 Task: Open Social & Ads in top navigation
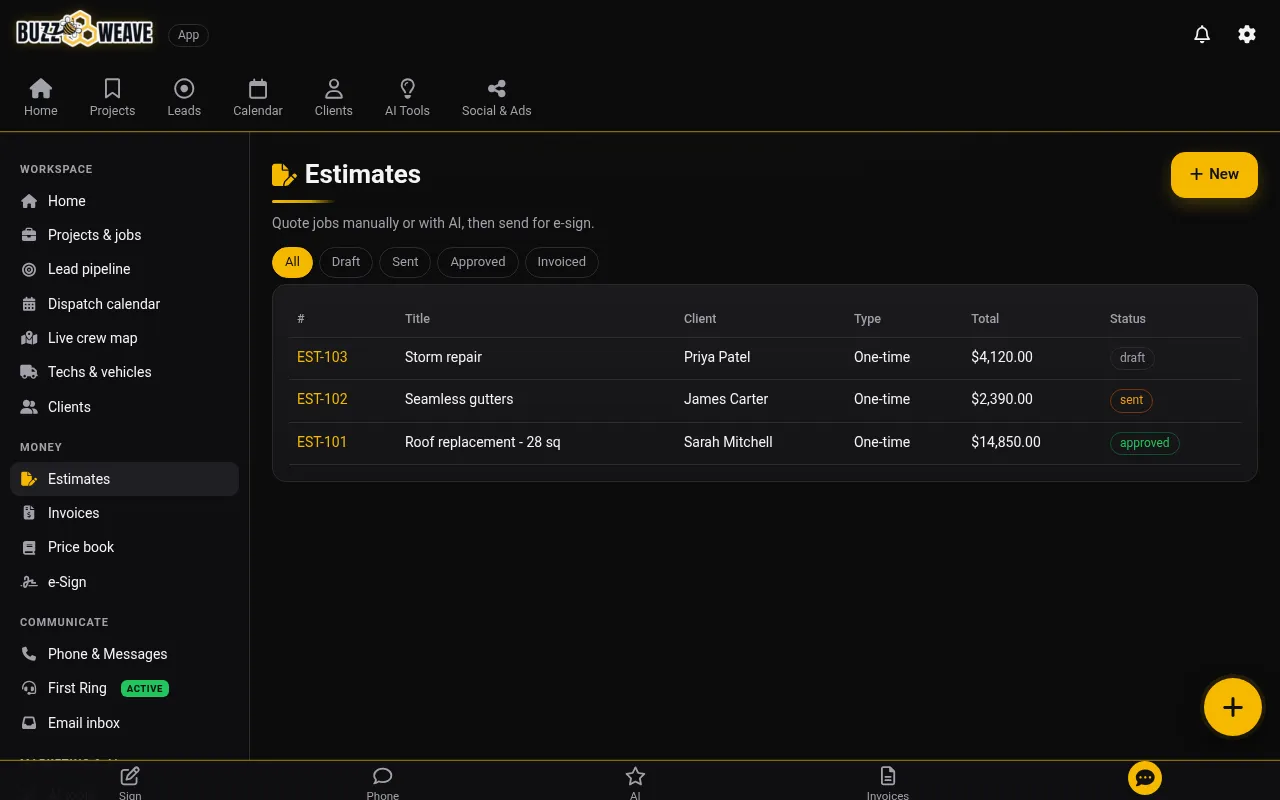point(496,98)
